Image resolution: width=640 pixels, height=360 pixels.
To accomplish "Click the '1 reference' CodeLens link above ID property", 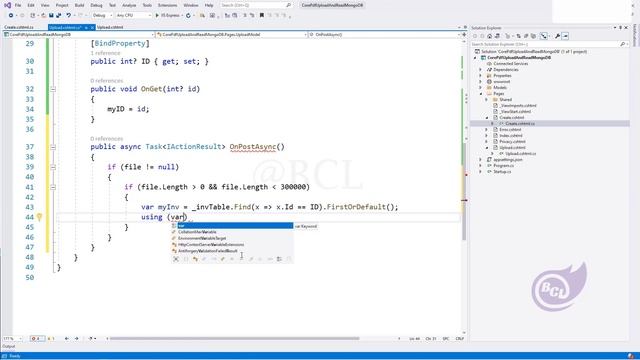I will click(105, 53).
